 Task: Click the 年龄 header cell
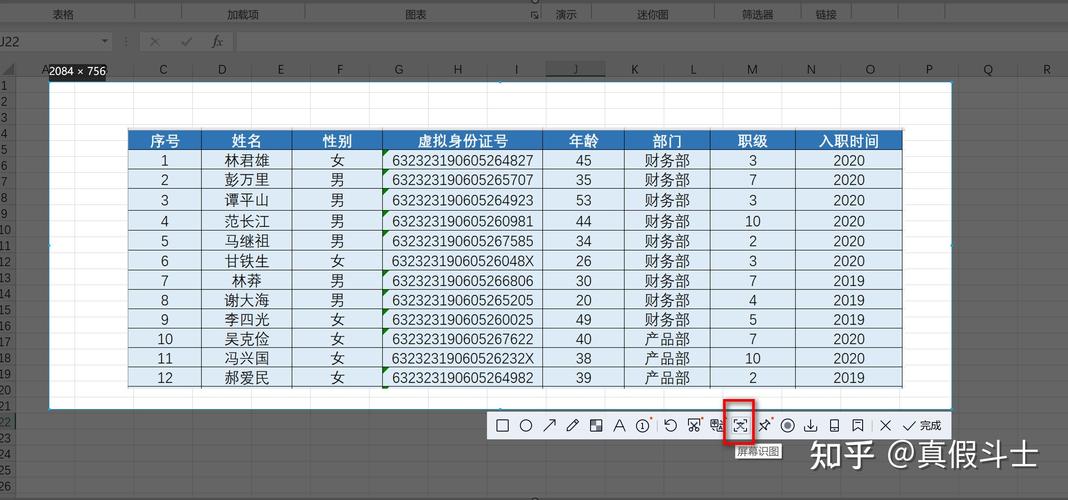pos(584,140)
